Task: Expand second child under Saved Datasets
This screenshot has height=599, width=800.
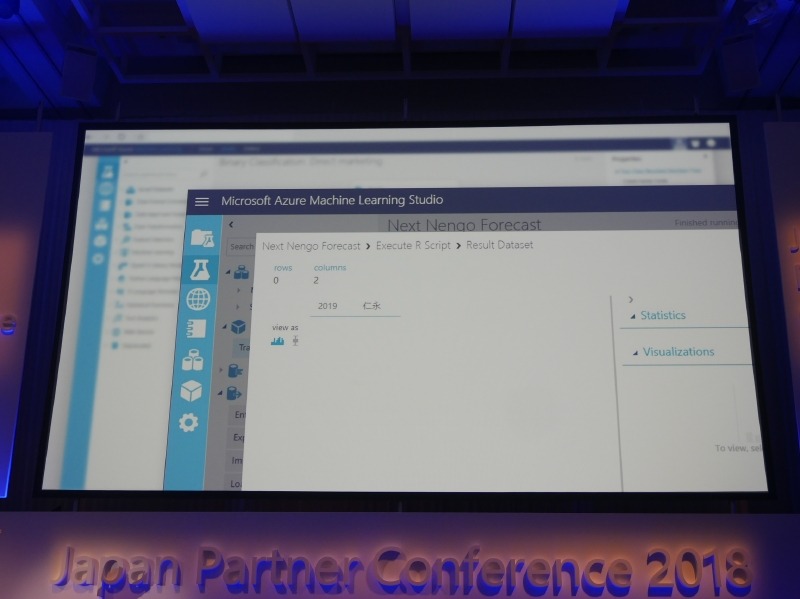Action: pos(237,307)
